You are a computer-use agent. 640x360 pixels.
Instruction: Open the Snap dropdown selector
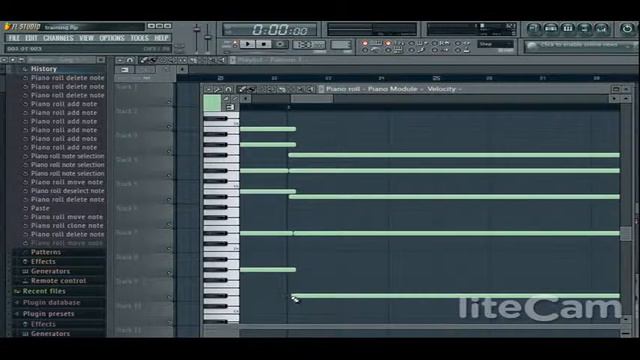coord(496,44)
